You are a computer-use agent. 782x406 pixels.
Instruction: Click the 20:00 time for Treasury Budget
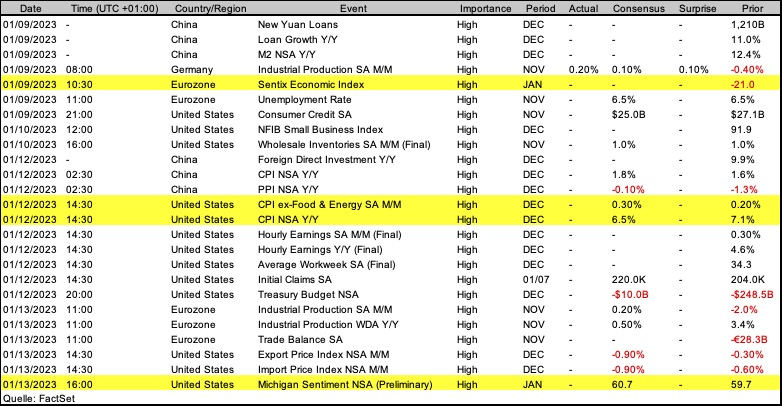pyautogui.click(x=79, y=294)
